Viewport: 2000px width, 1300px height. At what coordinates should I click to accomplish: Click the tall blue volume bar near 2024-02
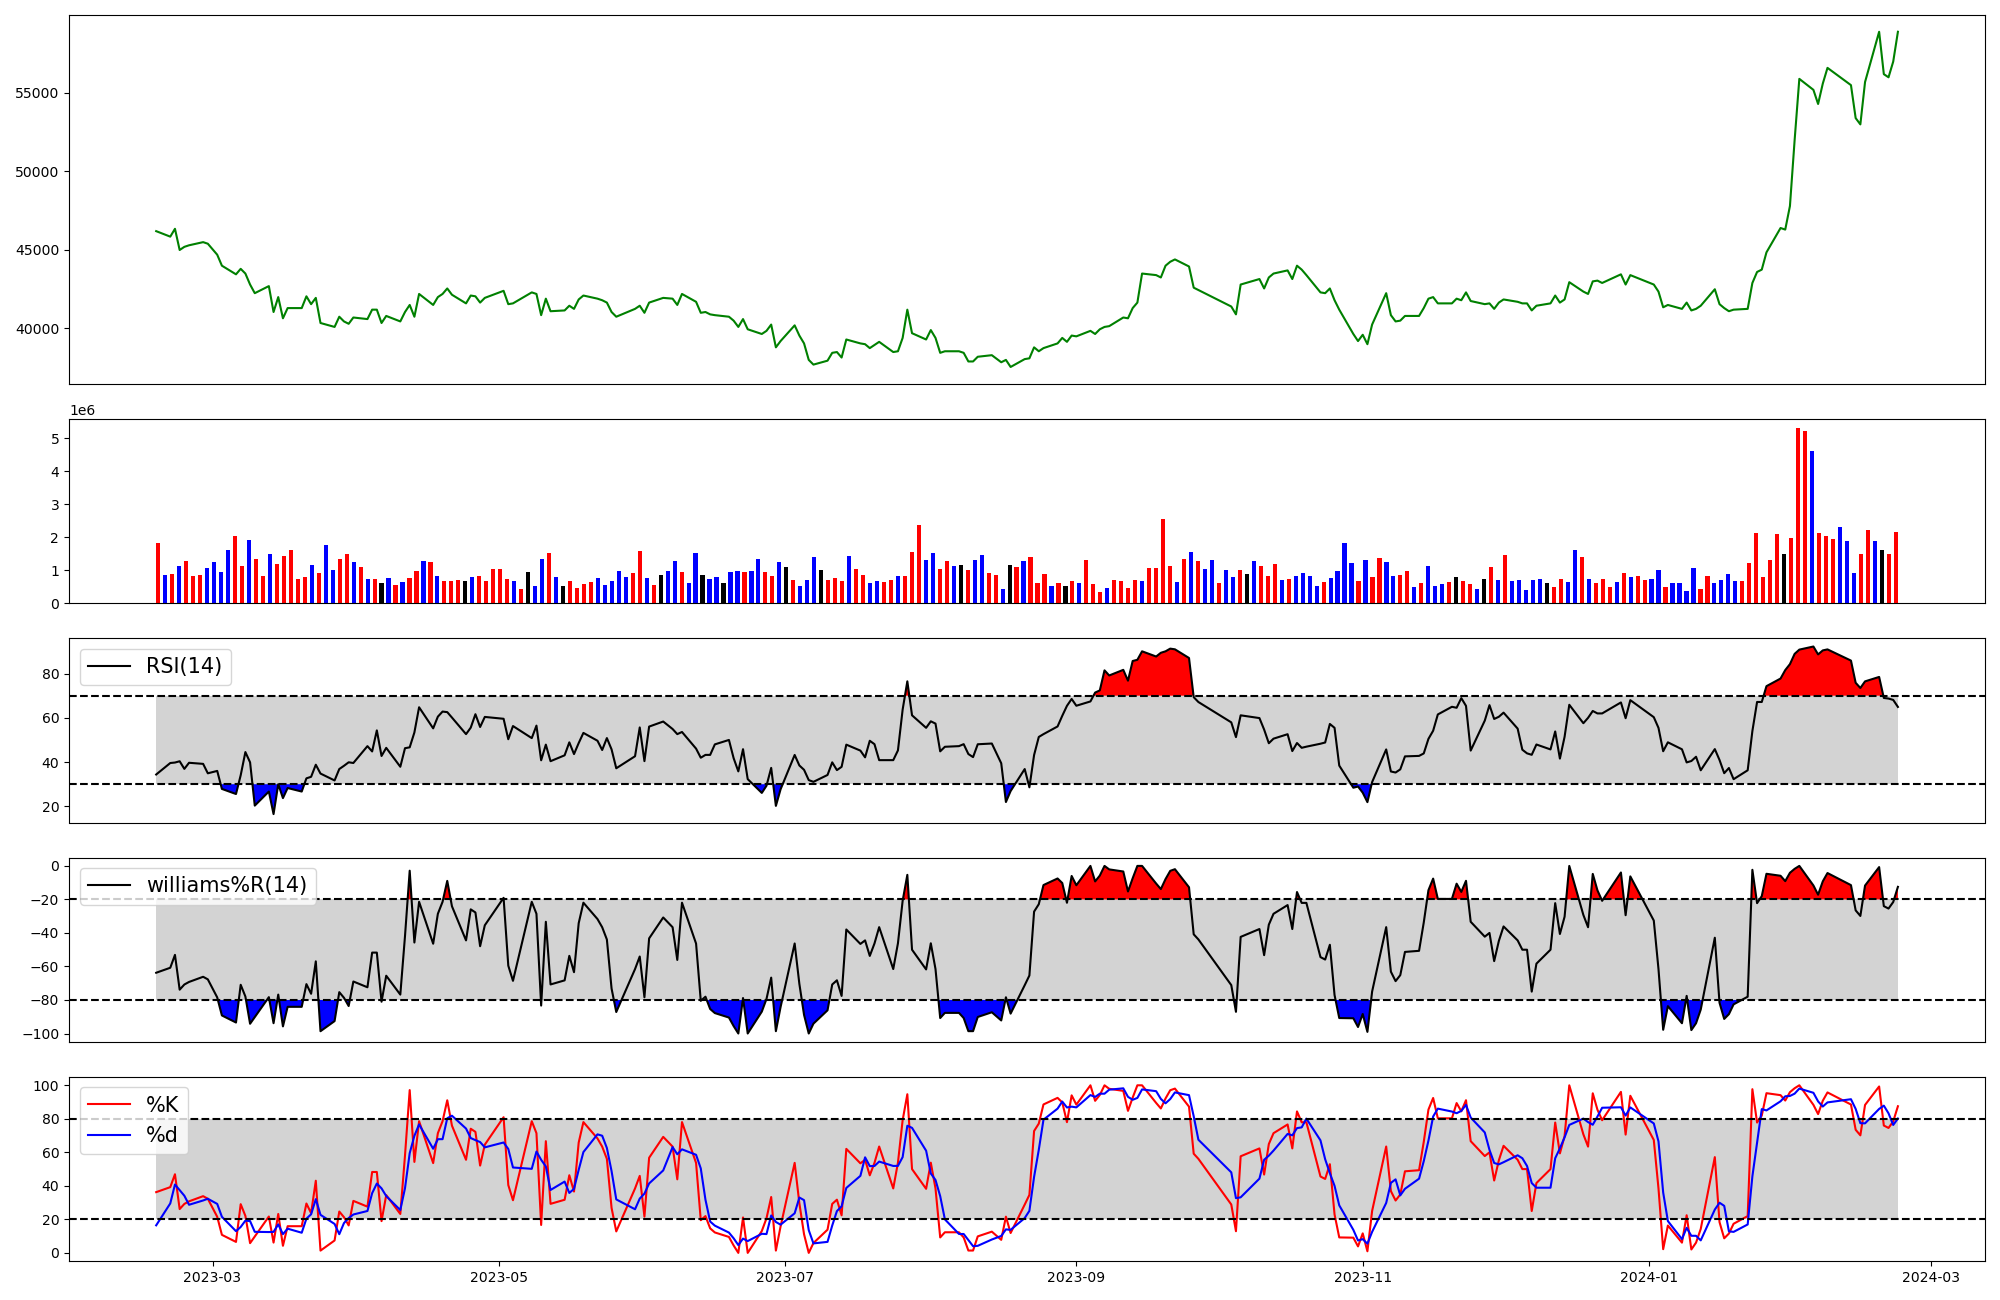[x=1812, y=527]
